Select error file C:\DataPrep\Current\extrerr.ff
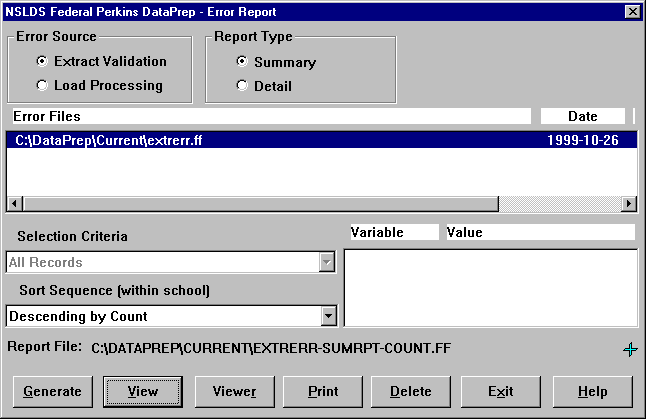 [x=322, y=140]
